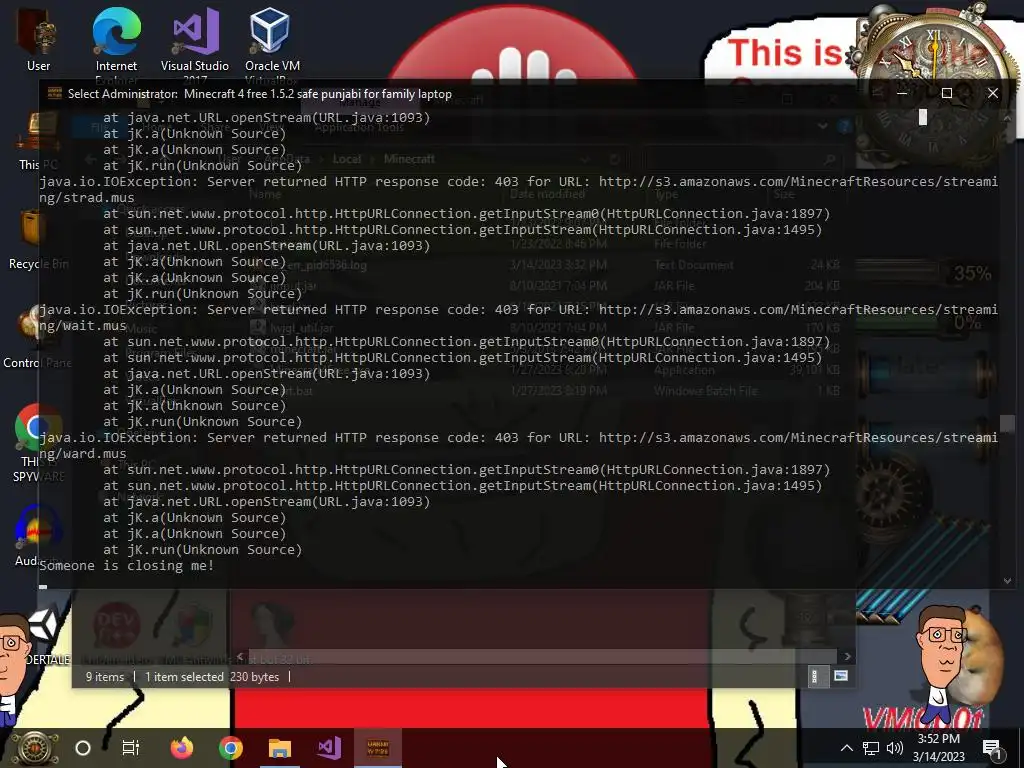This screenshot has width=1024, height=768.
Task: Click '1 item selected 230 bytes' status text
Action: 212,677
